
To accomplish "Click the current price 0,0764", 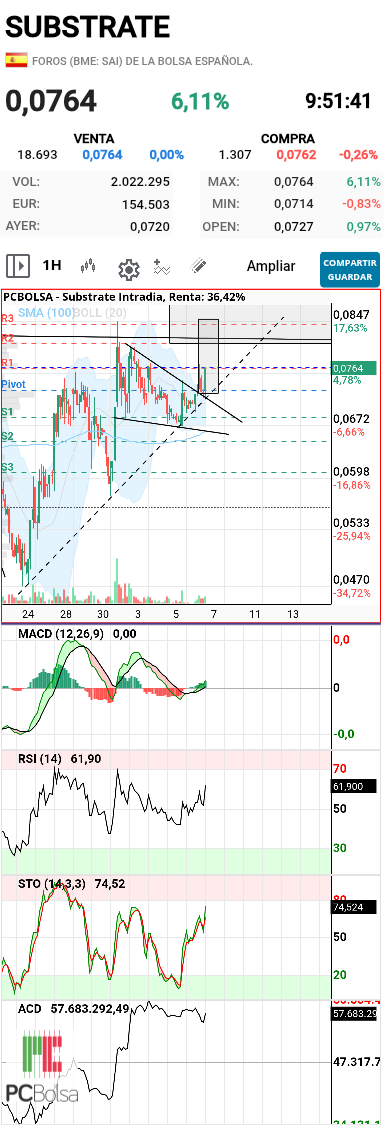I will (51, 100).
